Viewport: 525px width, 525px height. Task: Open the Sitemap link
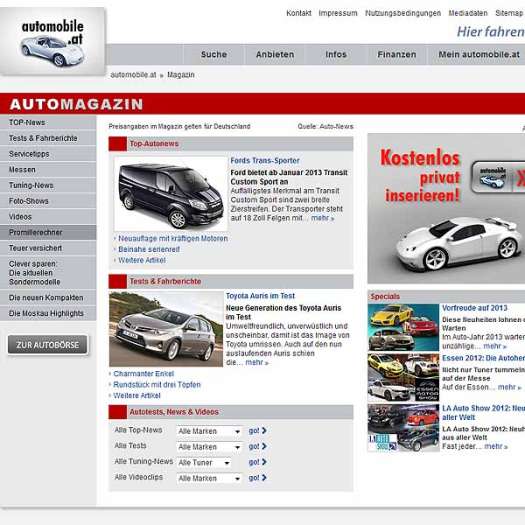pos(509,13)
